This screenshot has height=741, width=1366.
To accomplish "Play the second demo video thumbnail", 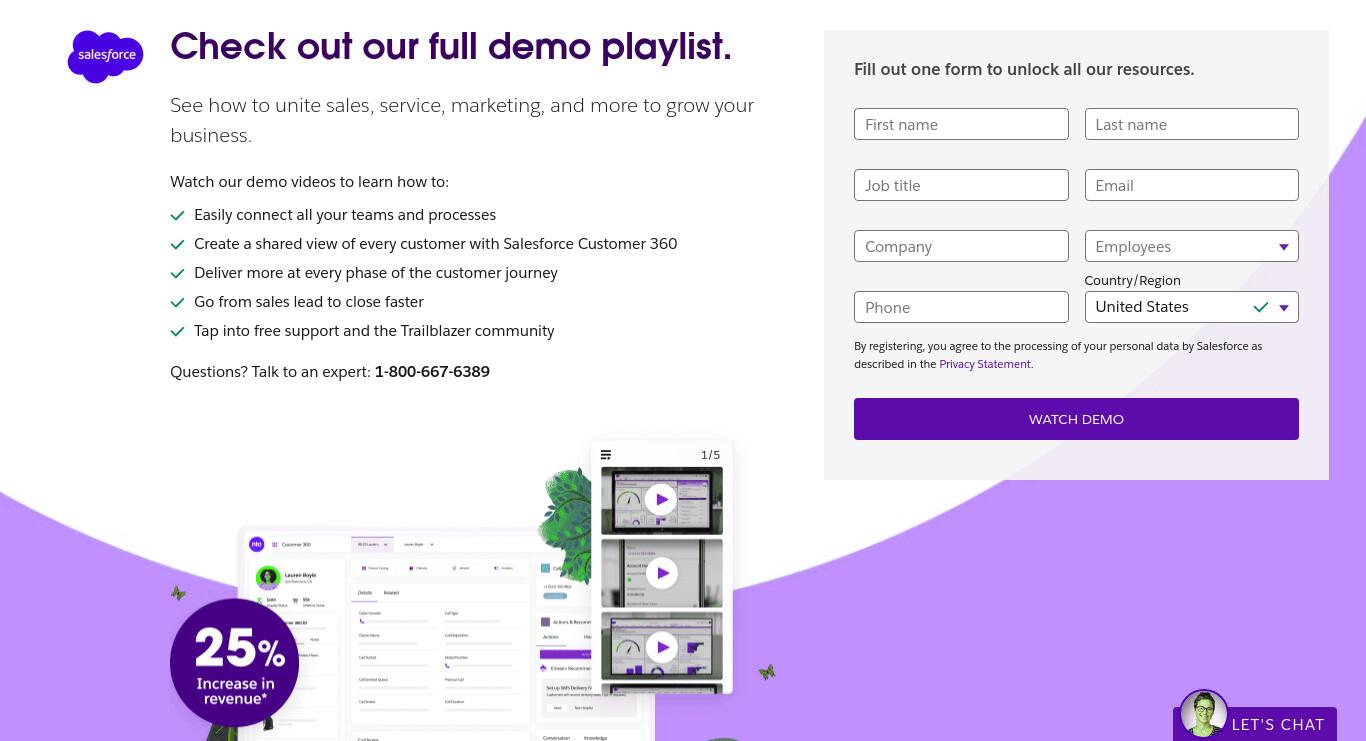I will [661, 573].
